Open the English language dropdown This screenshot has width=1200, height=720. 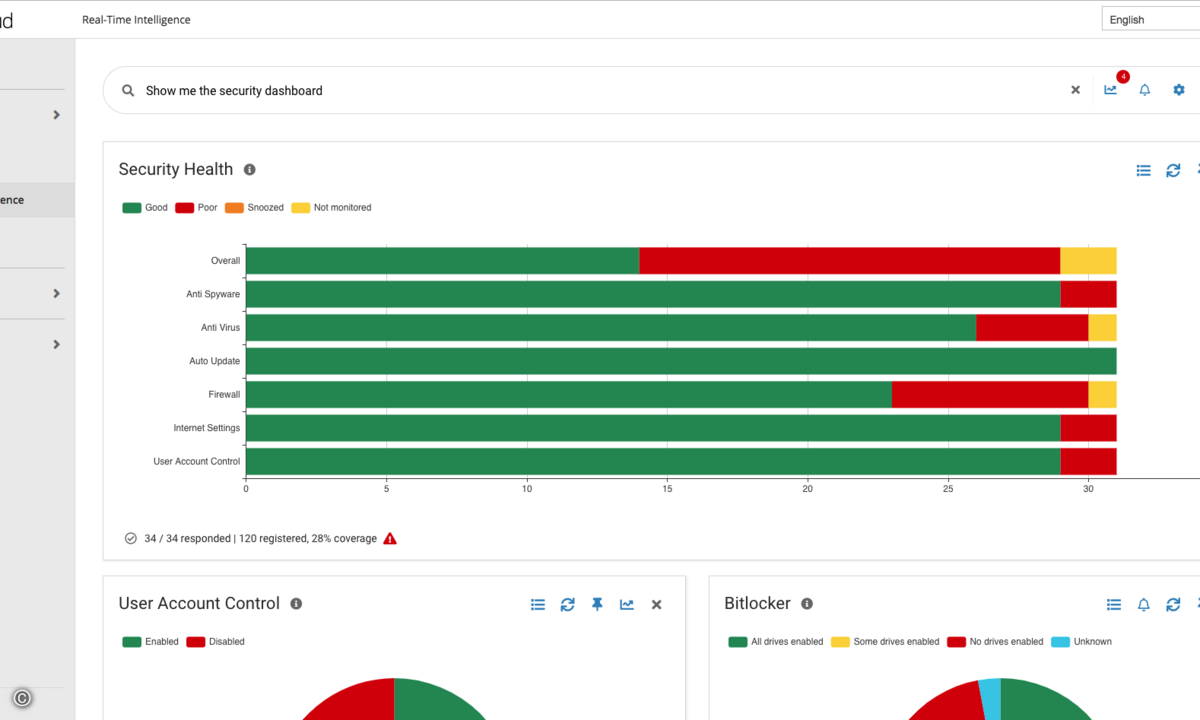click(x=1151, y=19)
